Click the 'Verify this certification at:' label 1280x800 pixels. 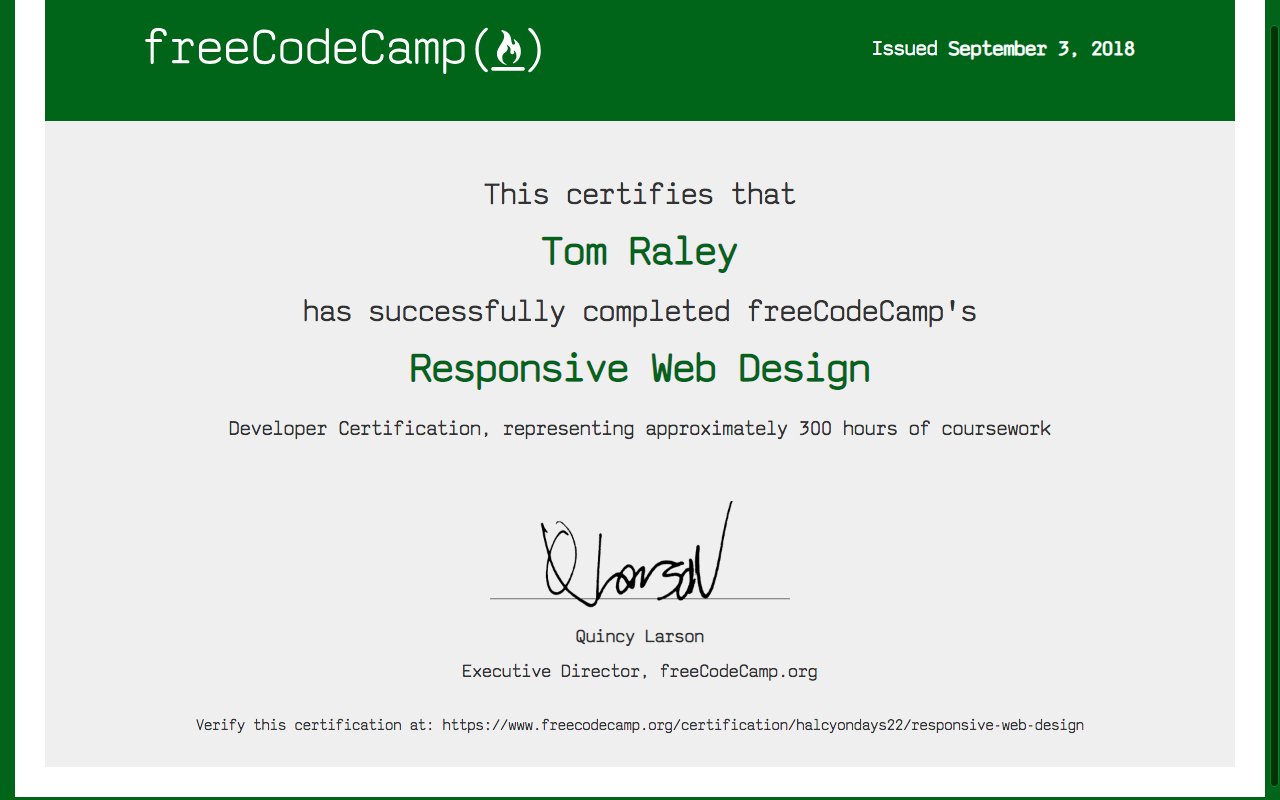(315, 725)
